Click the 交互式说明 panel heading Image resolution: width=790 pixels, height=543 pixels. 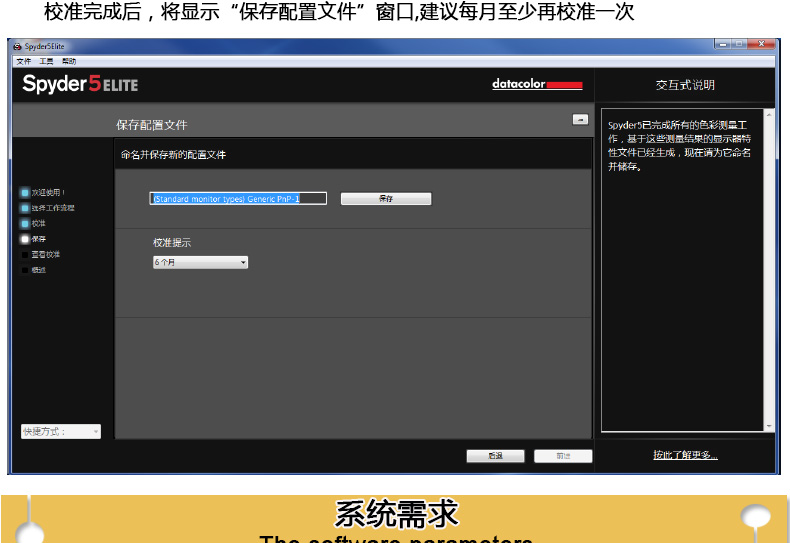click(685, 85)
